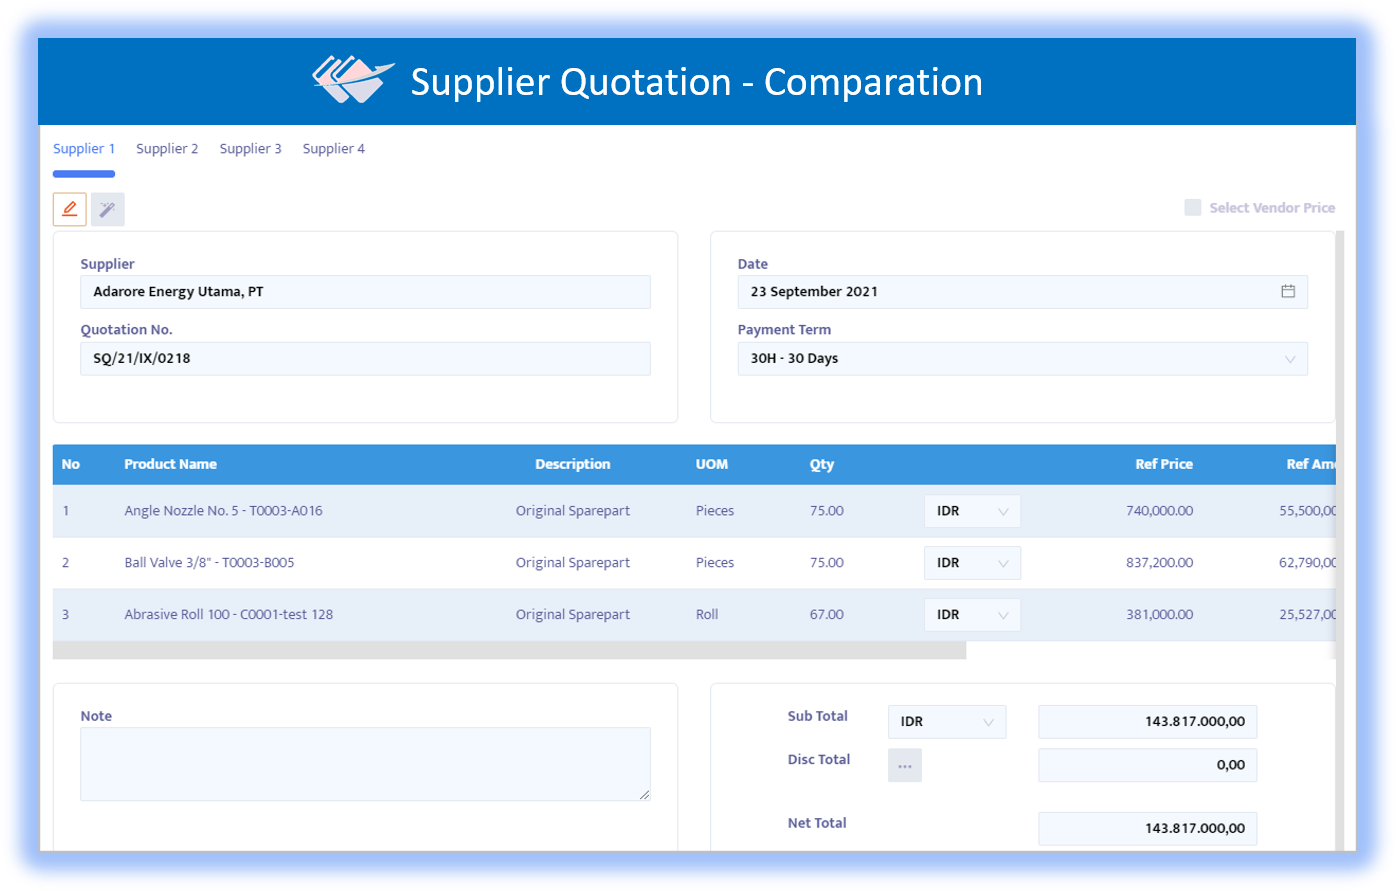Click the magic wand icon button
1396x891 pixels.
pos(108,209)
